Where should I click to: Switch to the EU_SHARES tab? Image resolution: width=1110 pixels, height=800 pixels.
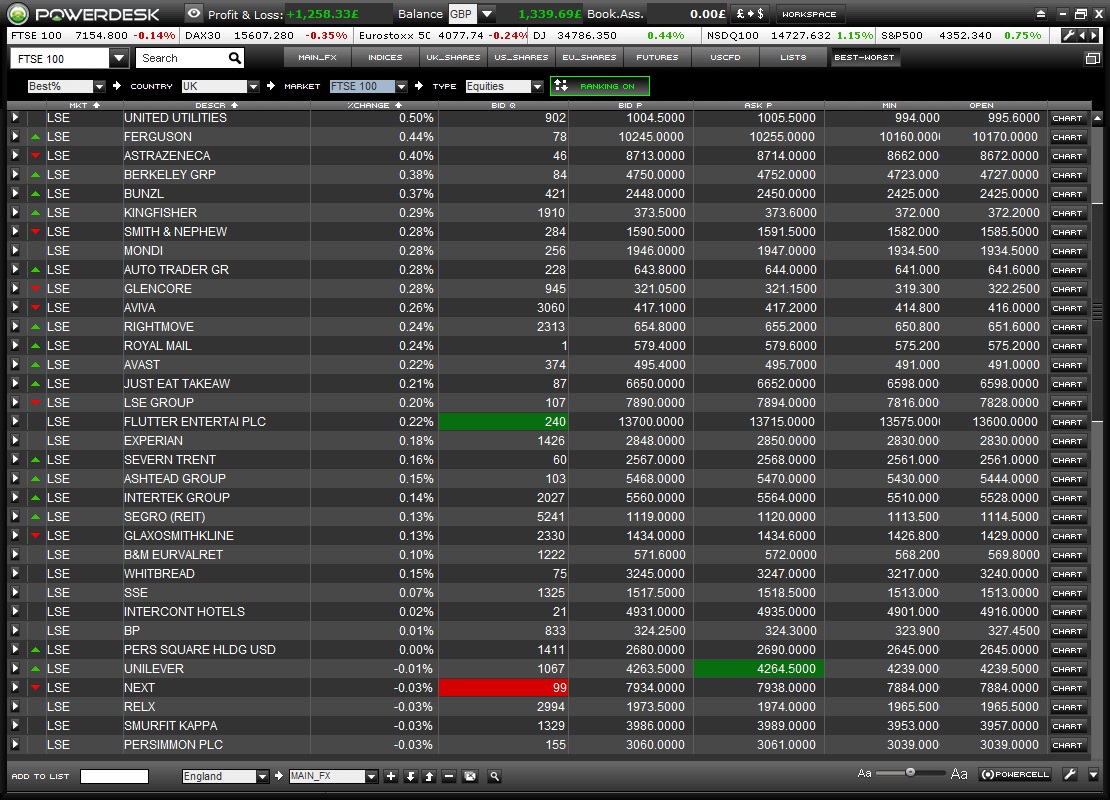589,57
